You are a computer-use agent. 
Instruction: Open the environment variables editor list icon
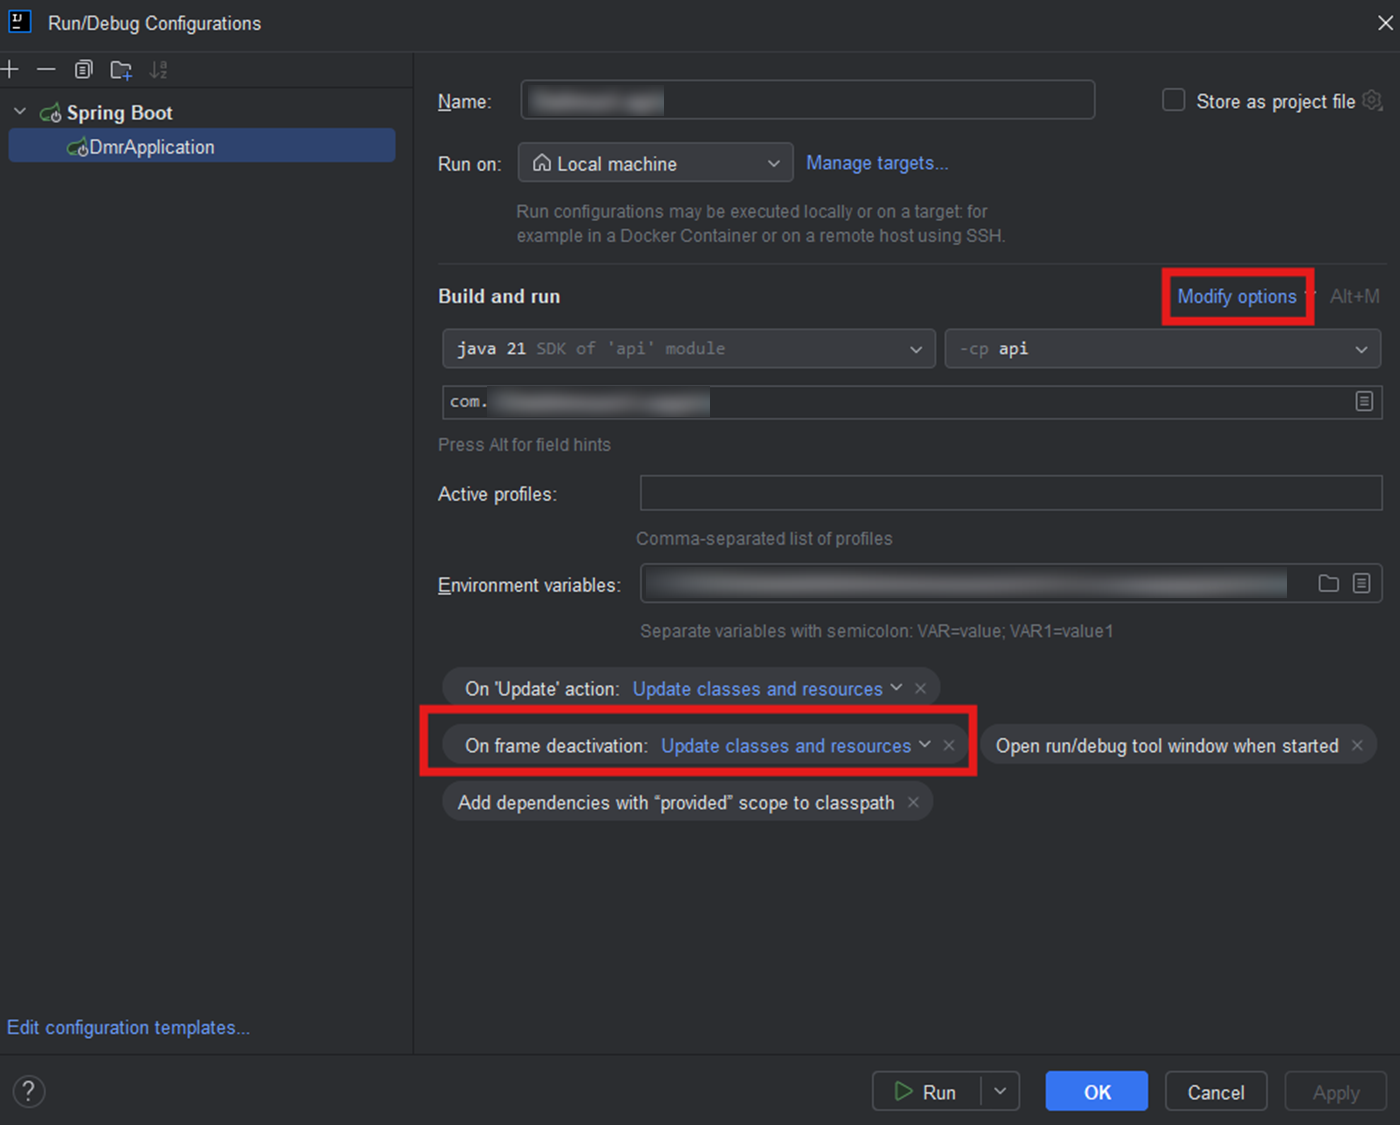tap(1361, 583)
